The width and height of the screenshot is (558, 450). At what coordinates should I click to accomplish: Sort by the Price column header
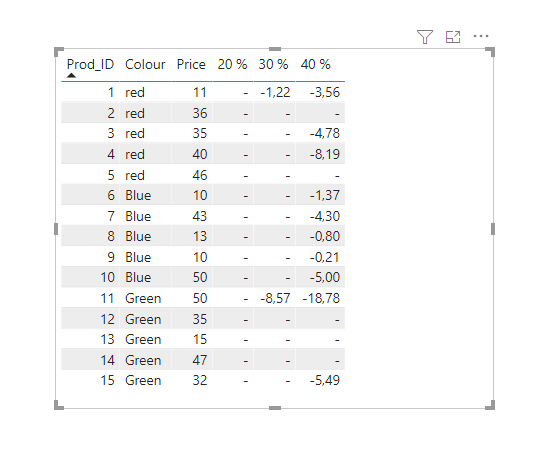click(191, 64)
